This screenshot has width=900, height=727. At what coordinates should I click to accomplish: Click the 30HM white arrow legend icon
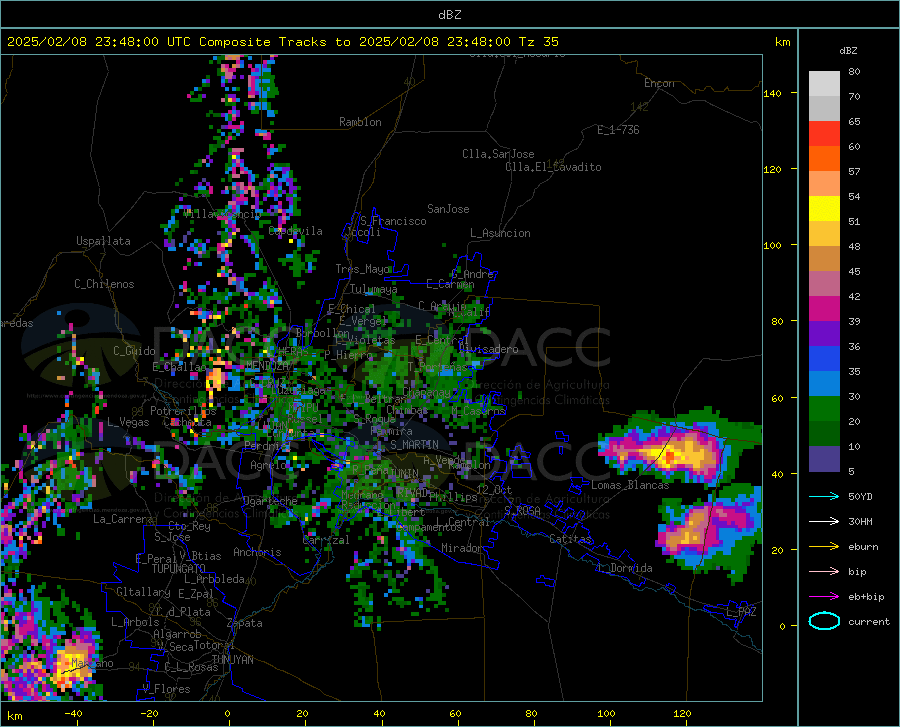coord(824,522)
